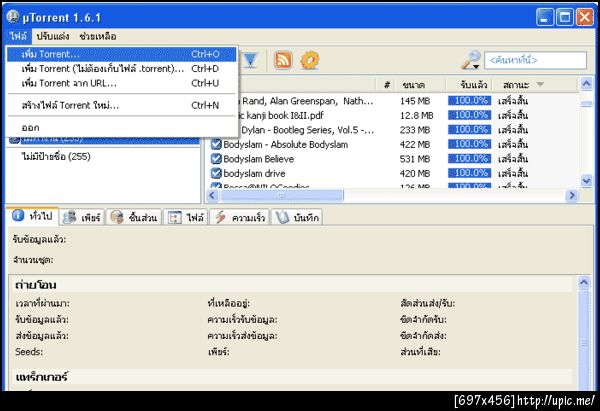Click the torrent list horizontal scrollbar thumb
This screenshot has width=600, height=411.
(282, 196)
